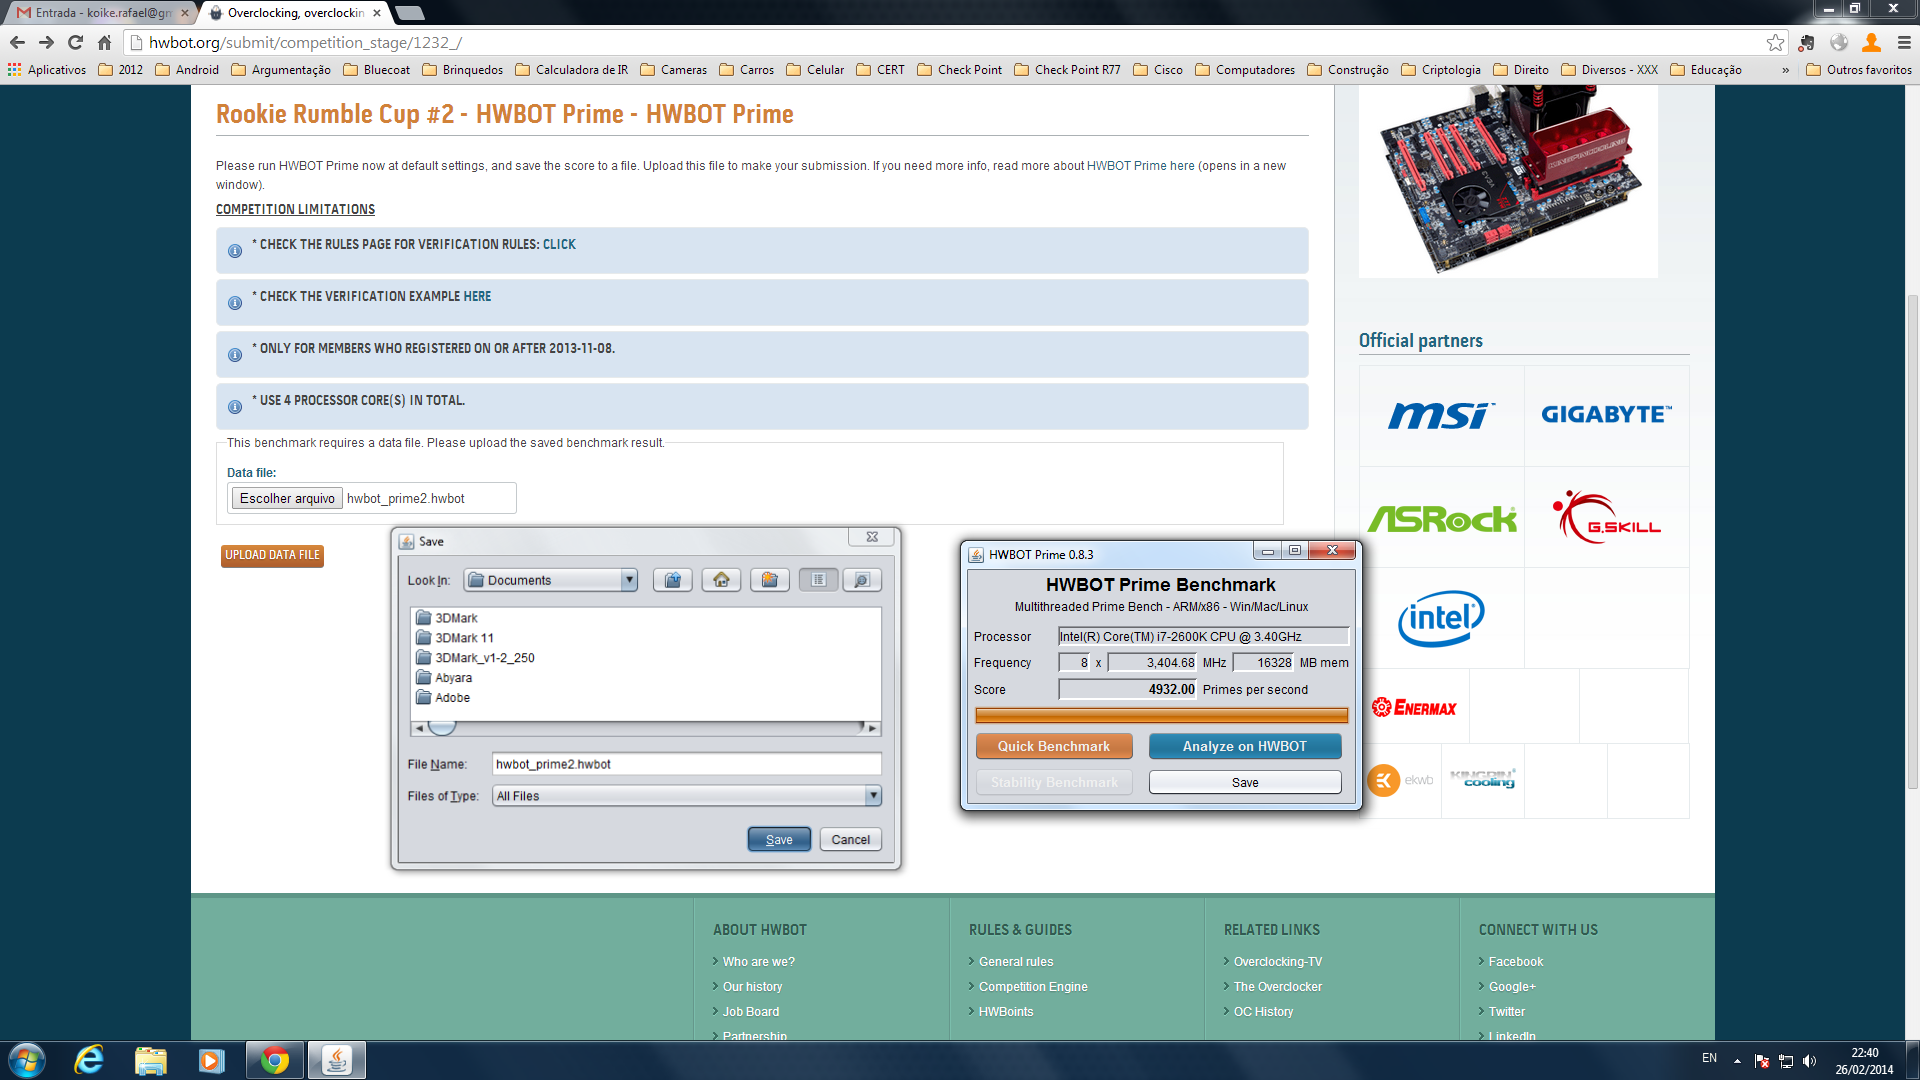This screenshot has height=1080, width=1920.
Task: Open the Calculadora de IR bookmark folder
Action: click(571, 70)
